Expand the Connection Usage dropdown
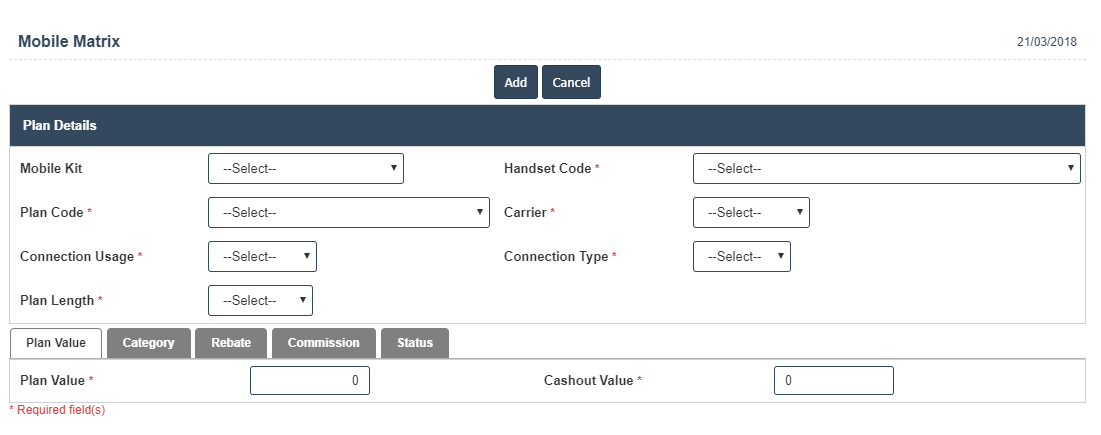The image size is (1101, 435). click(262, 257)
